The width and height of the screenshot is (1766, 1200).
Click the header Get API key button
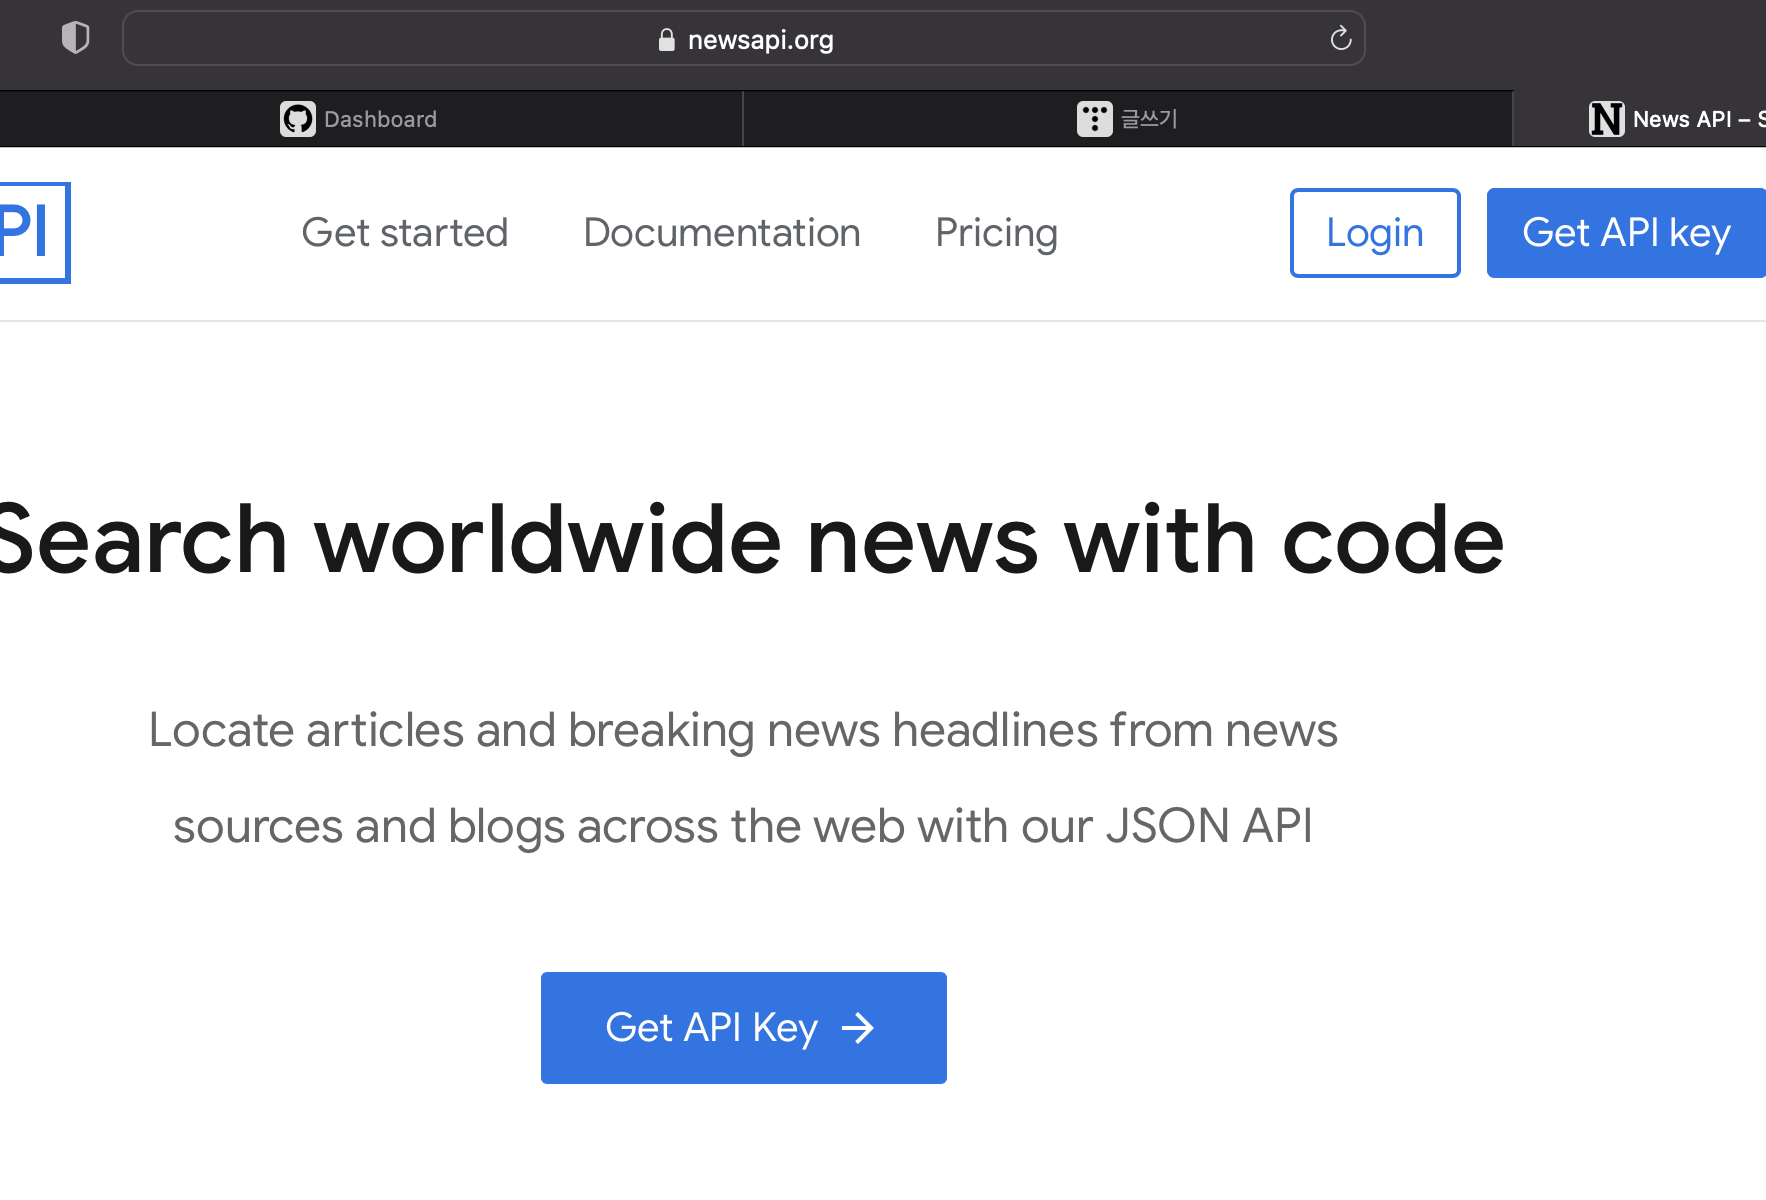click(1626, 233)
